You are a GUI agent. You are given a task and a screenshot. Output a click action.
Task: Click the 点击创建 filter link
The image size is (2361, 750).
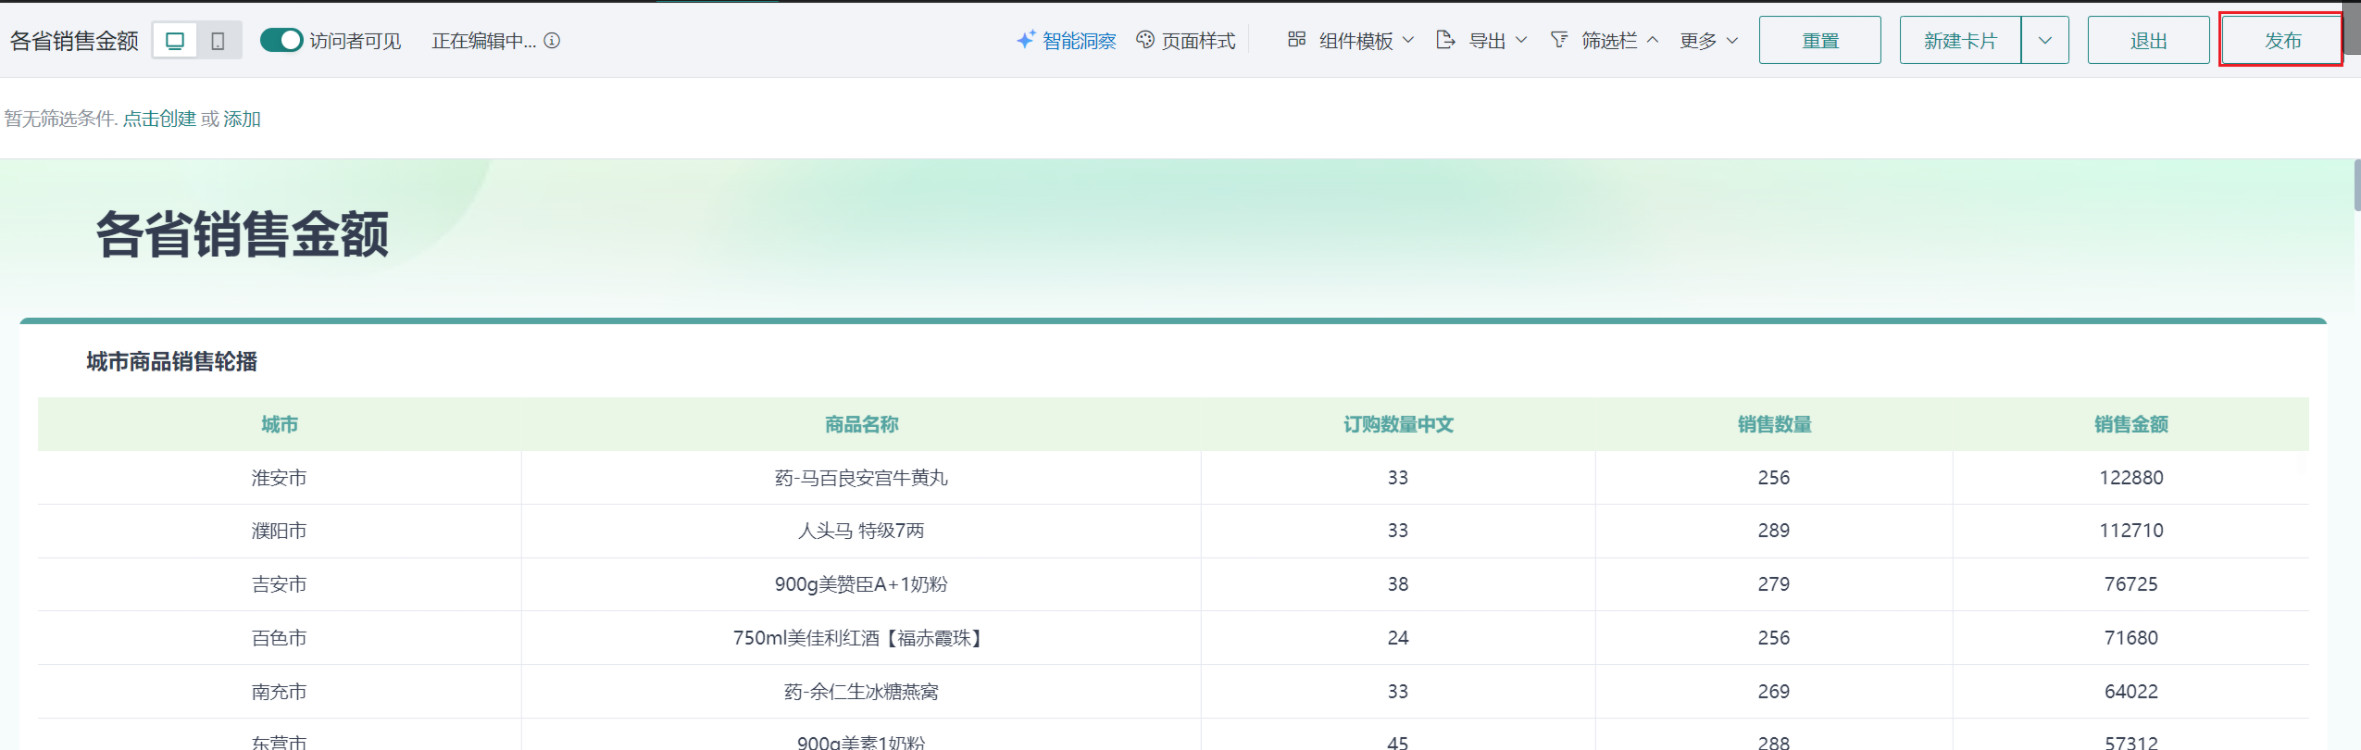[x=159, y=119]
